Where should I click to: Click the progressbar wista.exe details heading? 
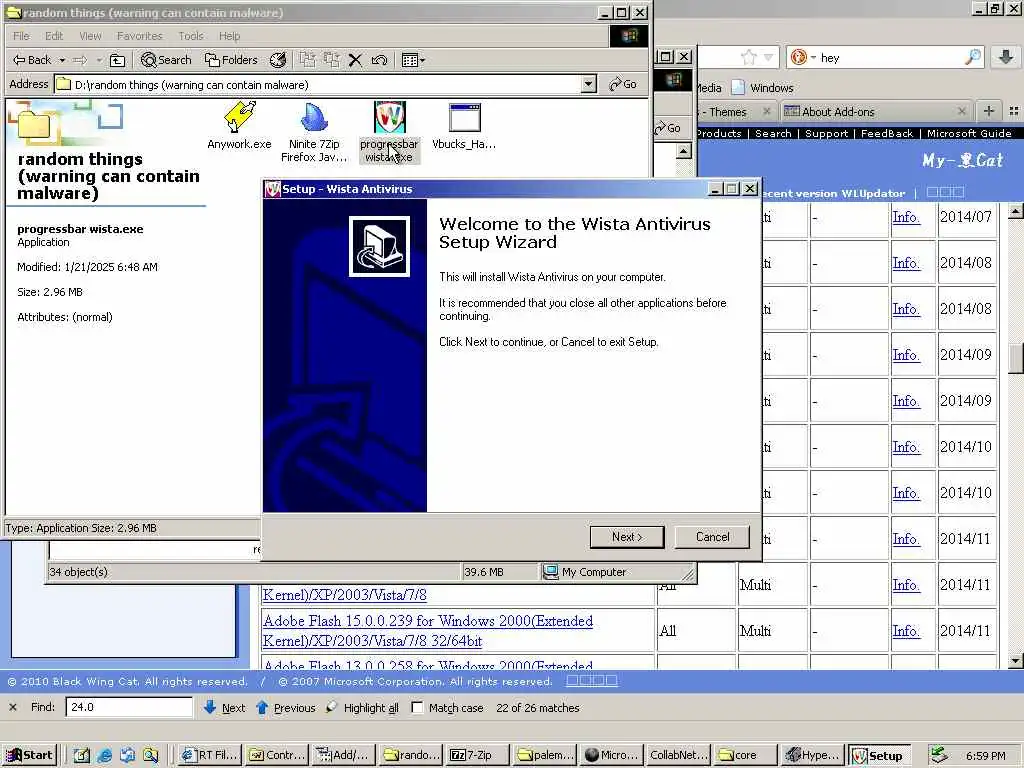80,229
